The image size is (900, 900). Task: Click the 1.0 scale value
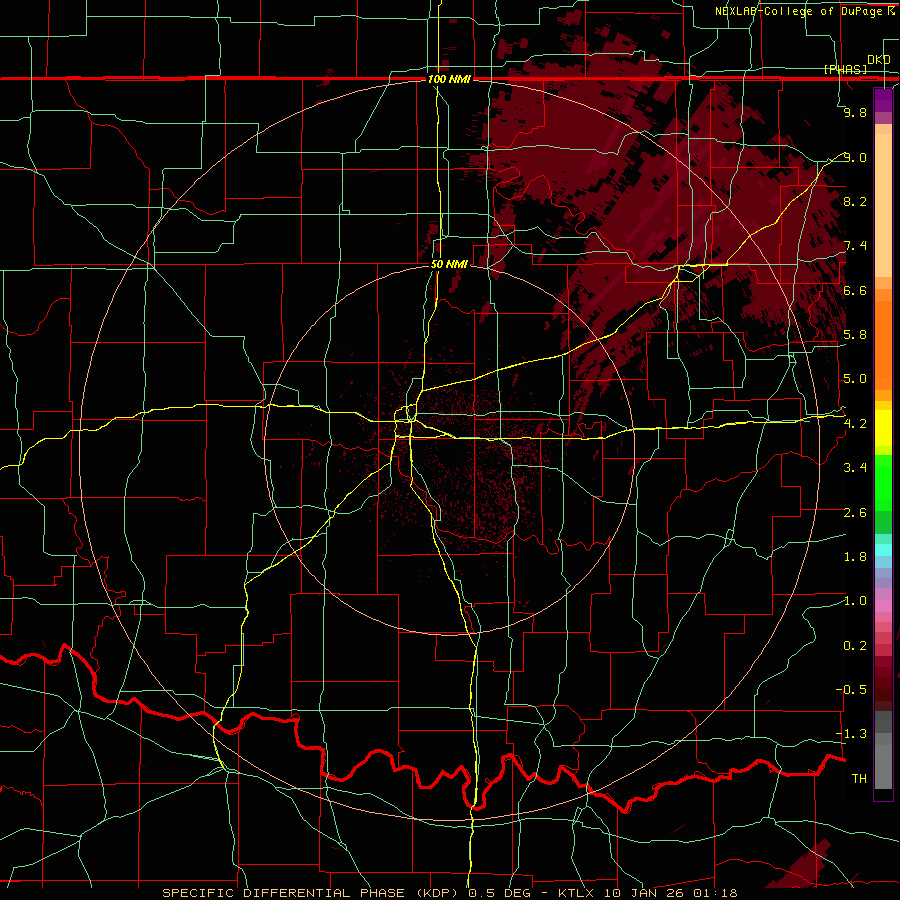pyautogui.click(x=855, y=601)
